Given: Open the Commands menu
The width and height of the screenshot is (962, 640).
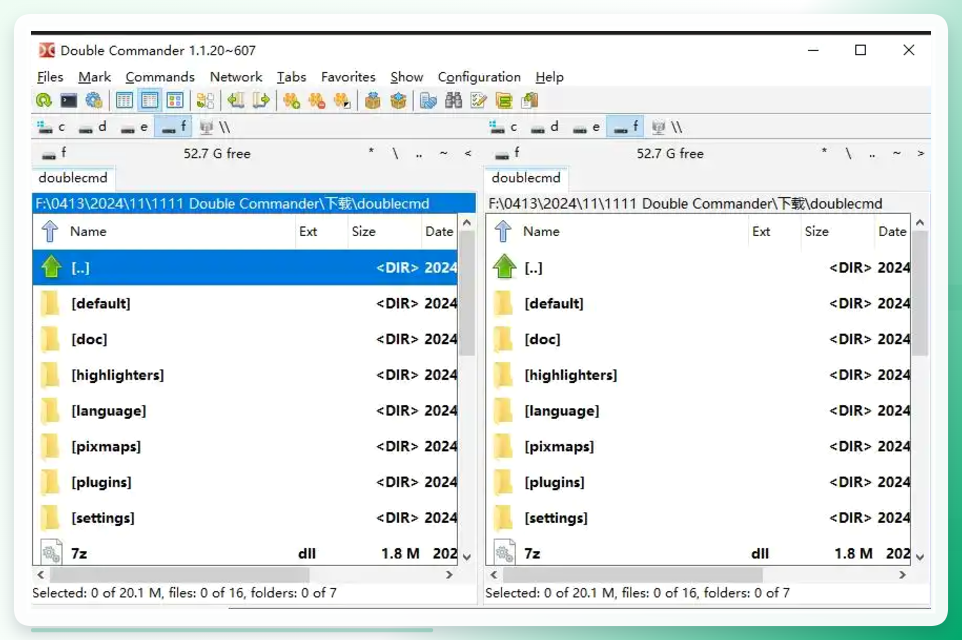Looking at the screenshot, I should point(160,77).
